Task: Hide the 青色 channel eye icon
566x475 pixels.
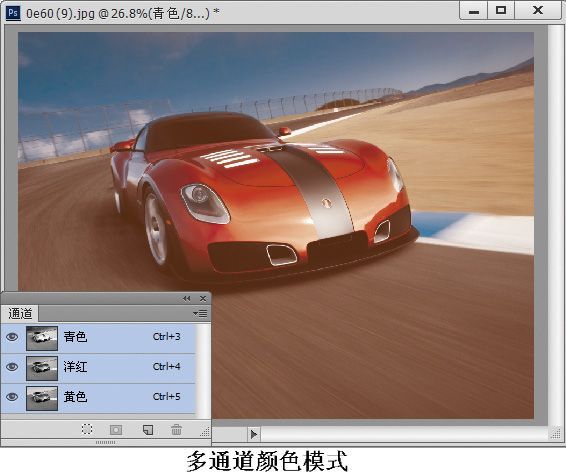Action: [x=12, y=337]
